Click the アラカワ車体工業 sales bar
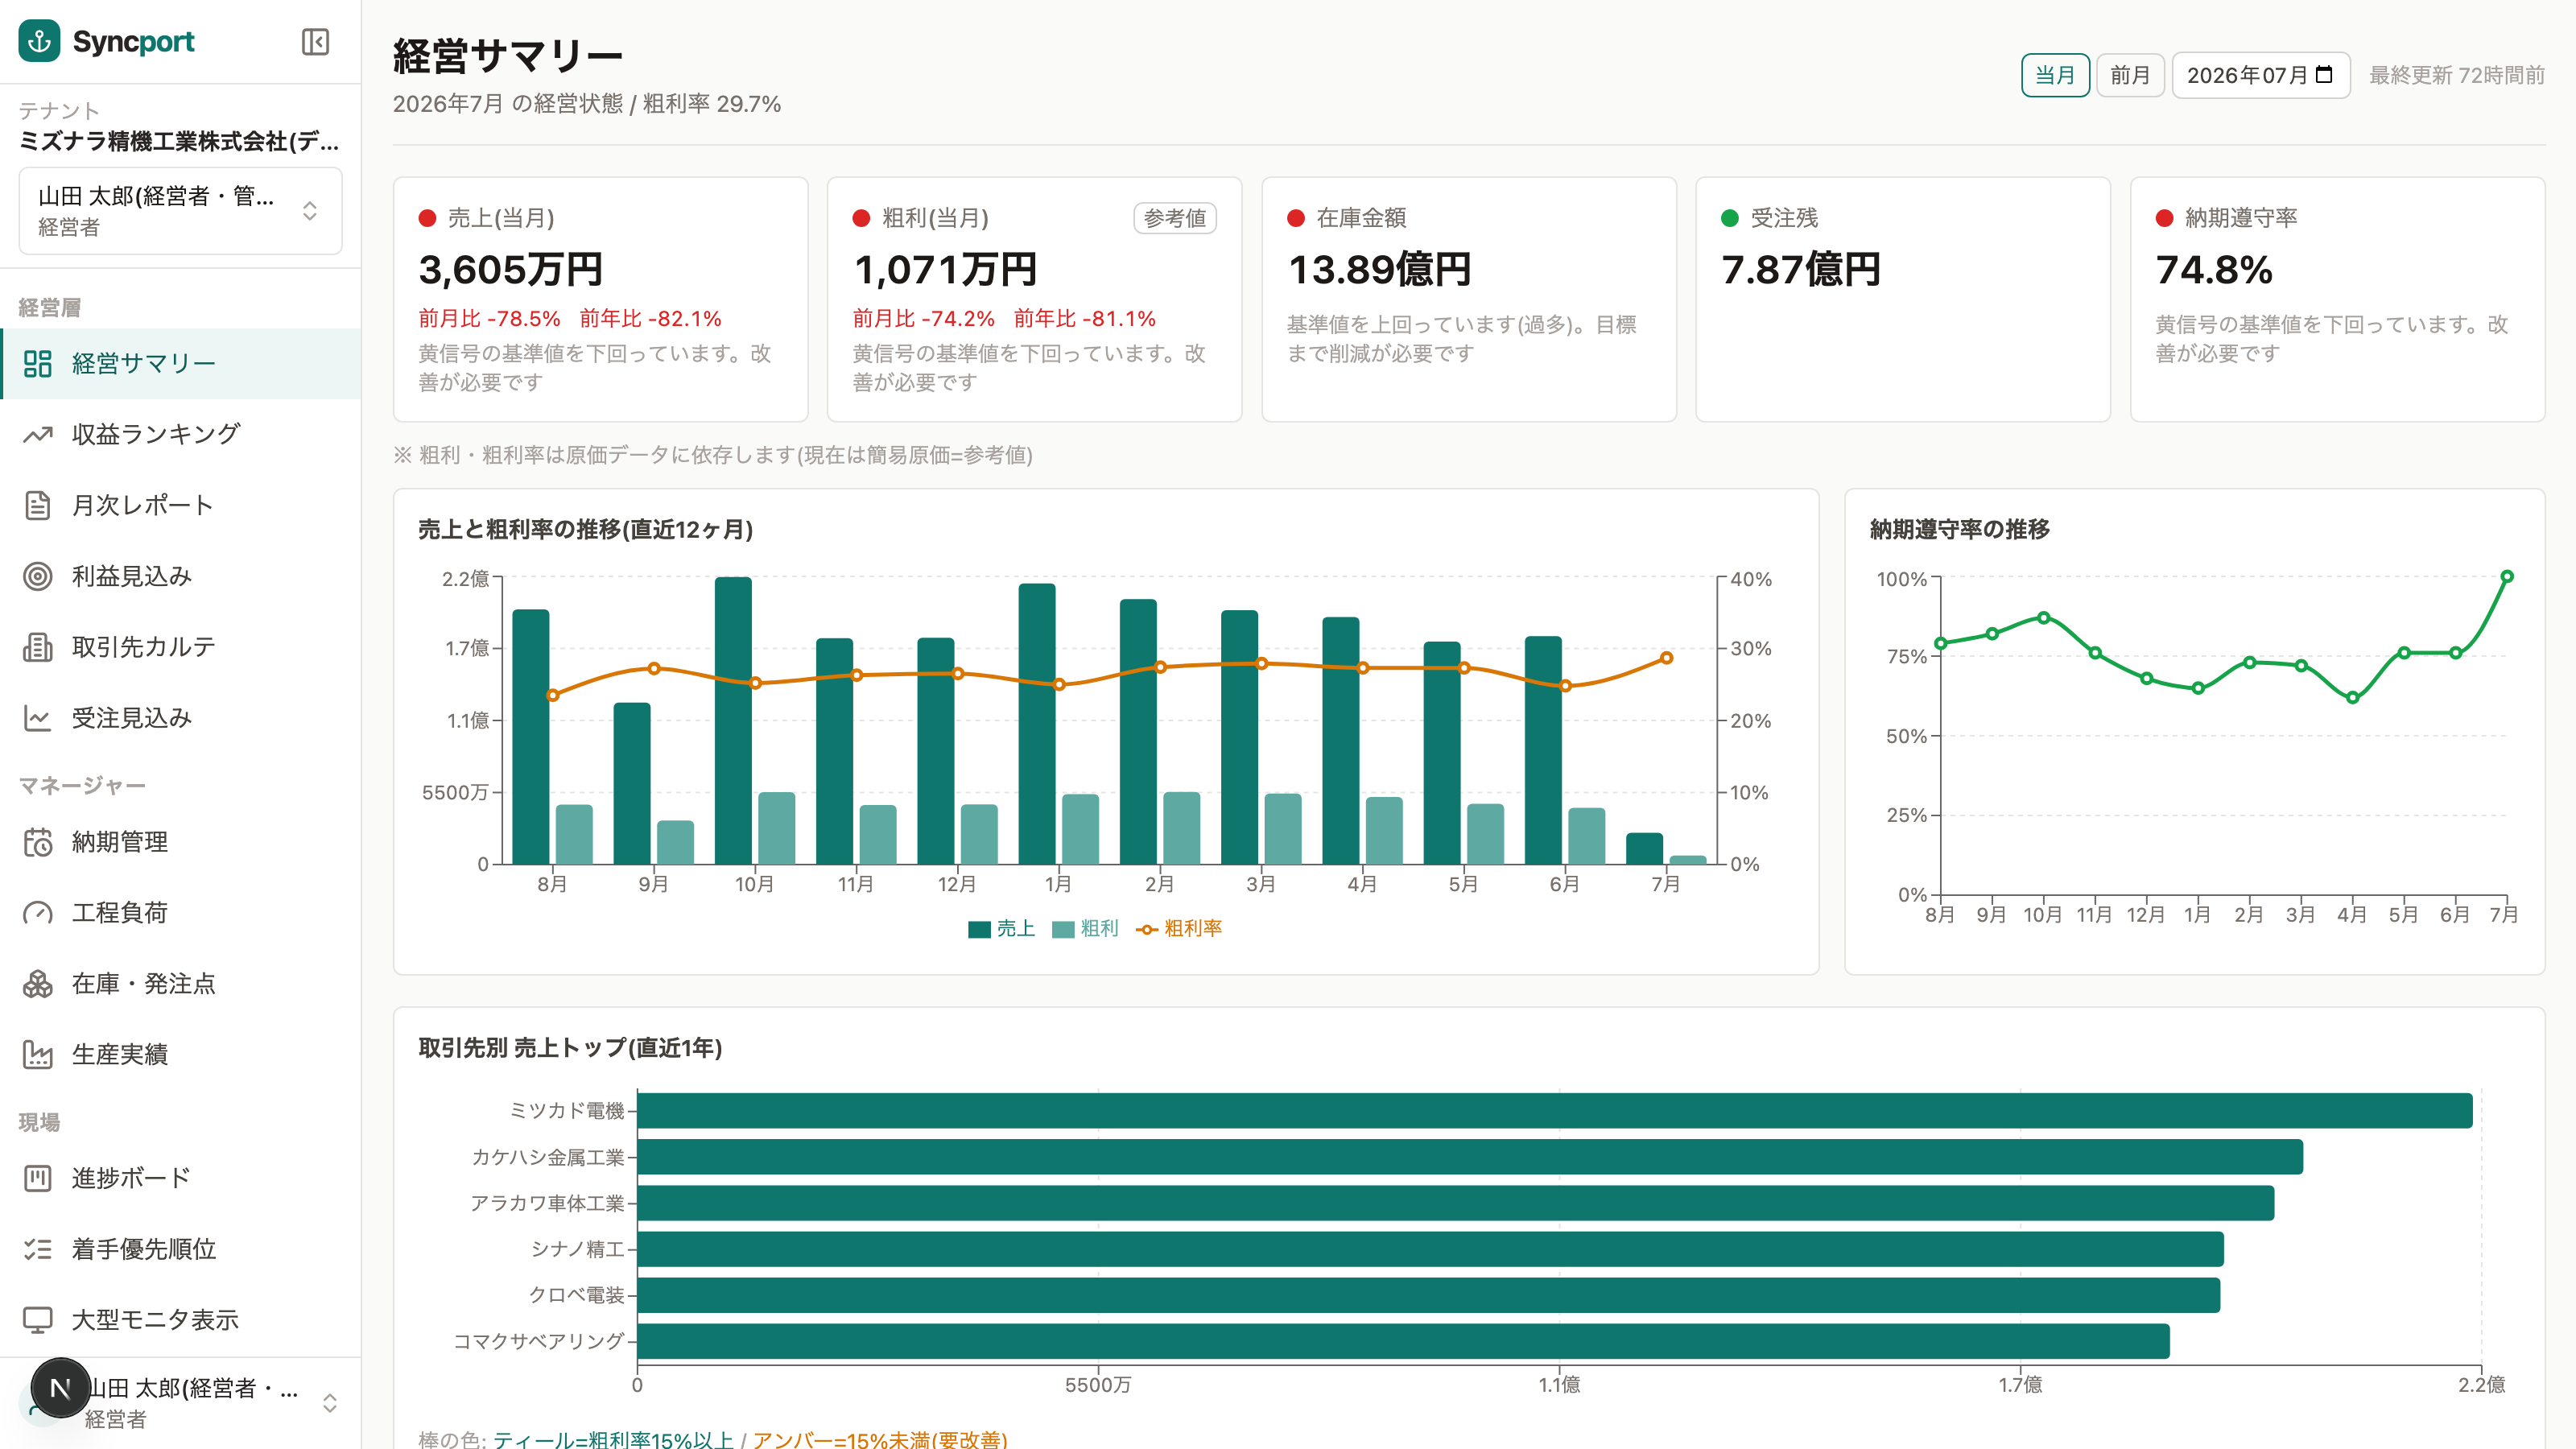The width and height of the screenshot is (2576, 1449). pos(1456,1203)
